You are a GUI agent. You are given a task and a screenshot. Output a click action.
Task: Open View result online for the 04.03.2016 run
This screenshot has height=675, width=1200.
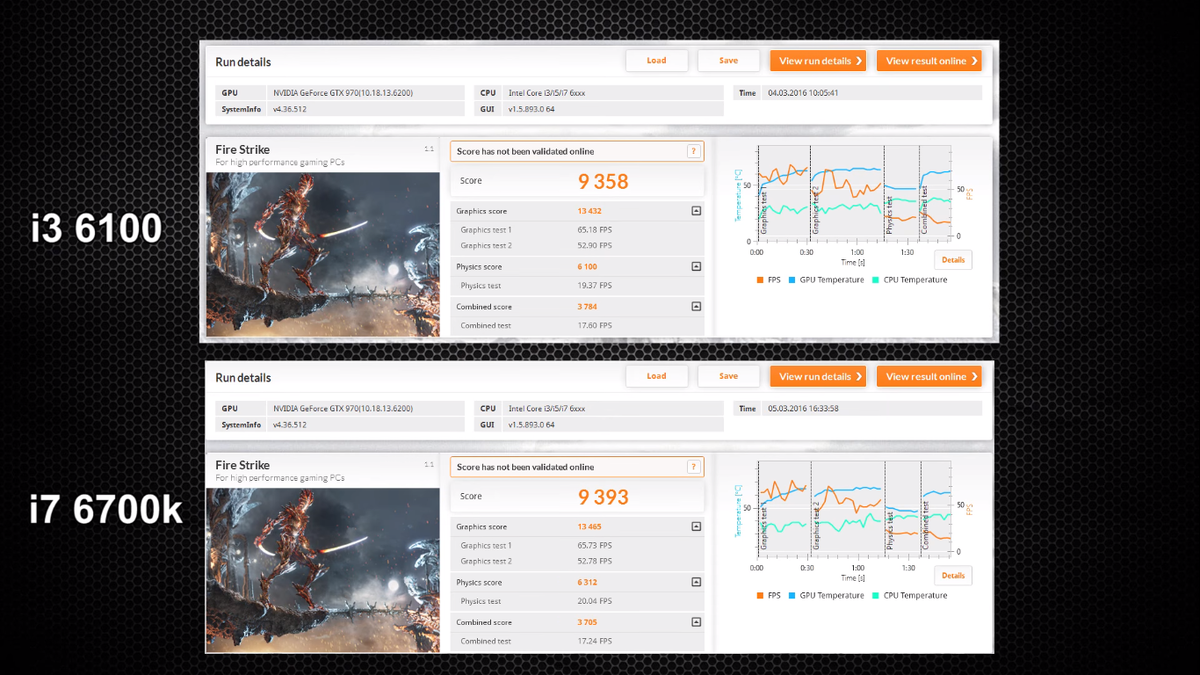point(929,60)
